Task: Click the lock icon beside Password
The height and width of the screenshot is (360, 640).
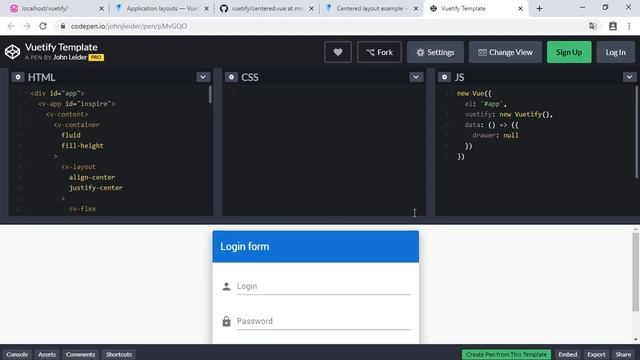Action: (226, 321)
